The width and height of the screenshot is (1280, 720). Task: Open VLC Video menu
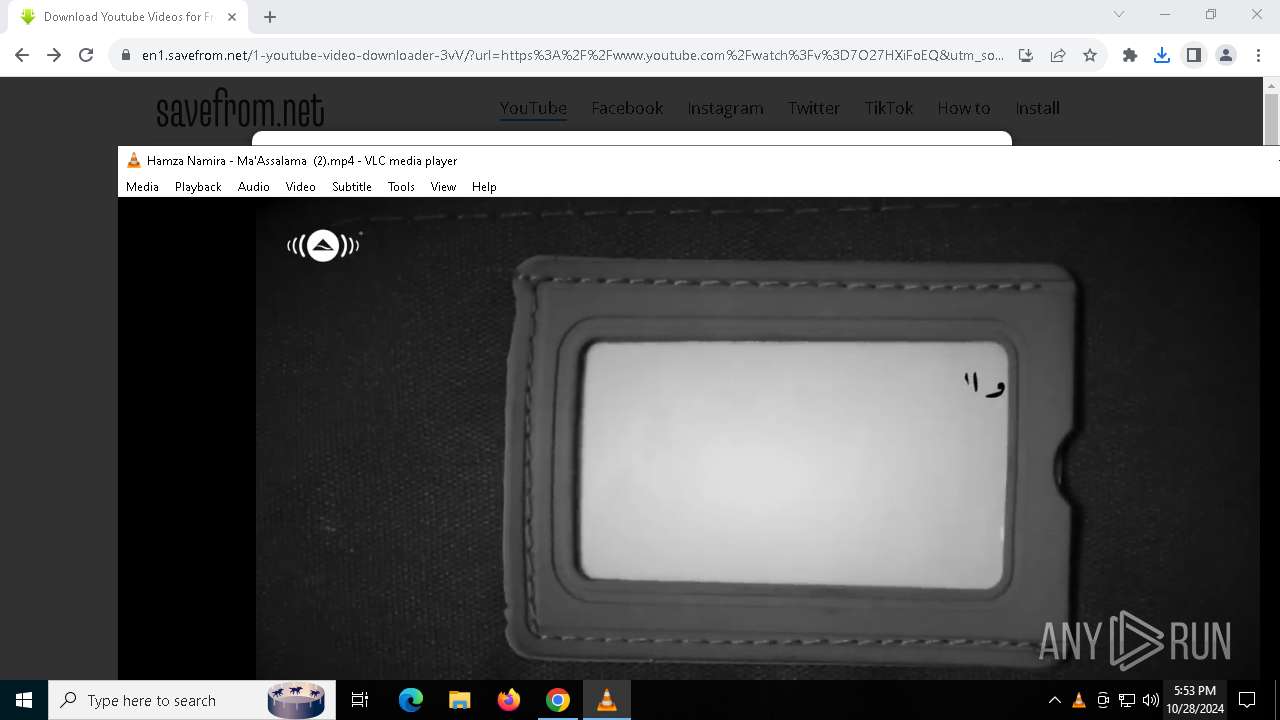pyautogui.click(x=300, y=187)
